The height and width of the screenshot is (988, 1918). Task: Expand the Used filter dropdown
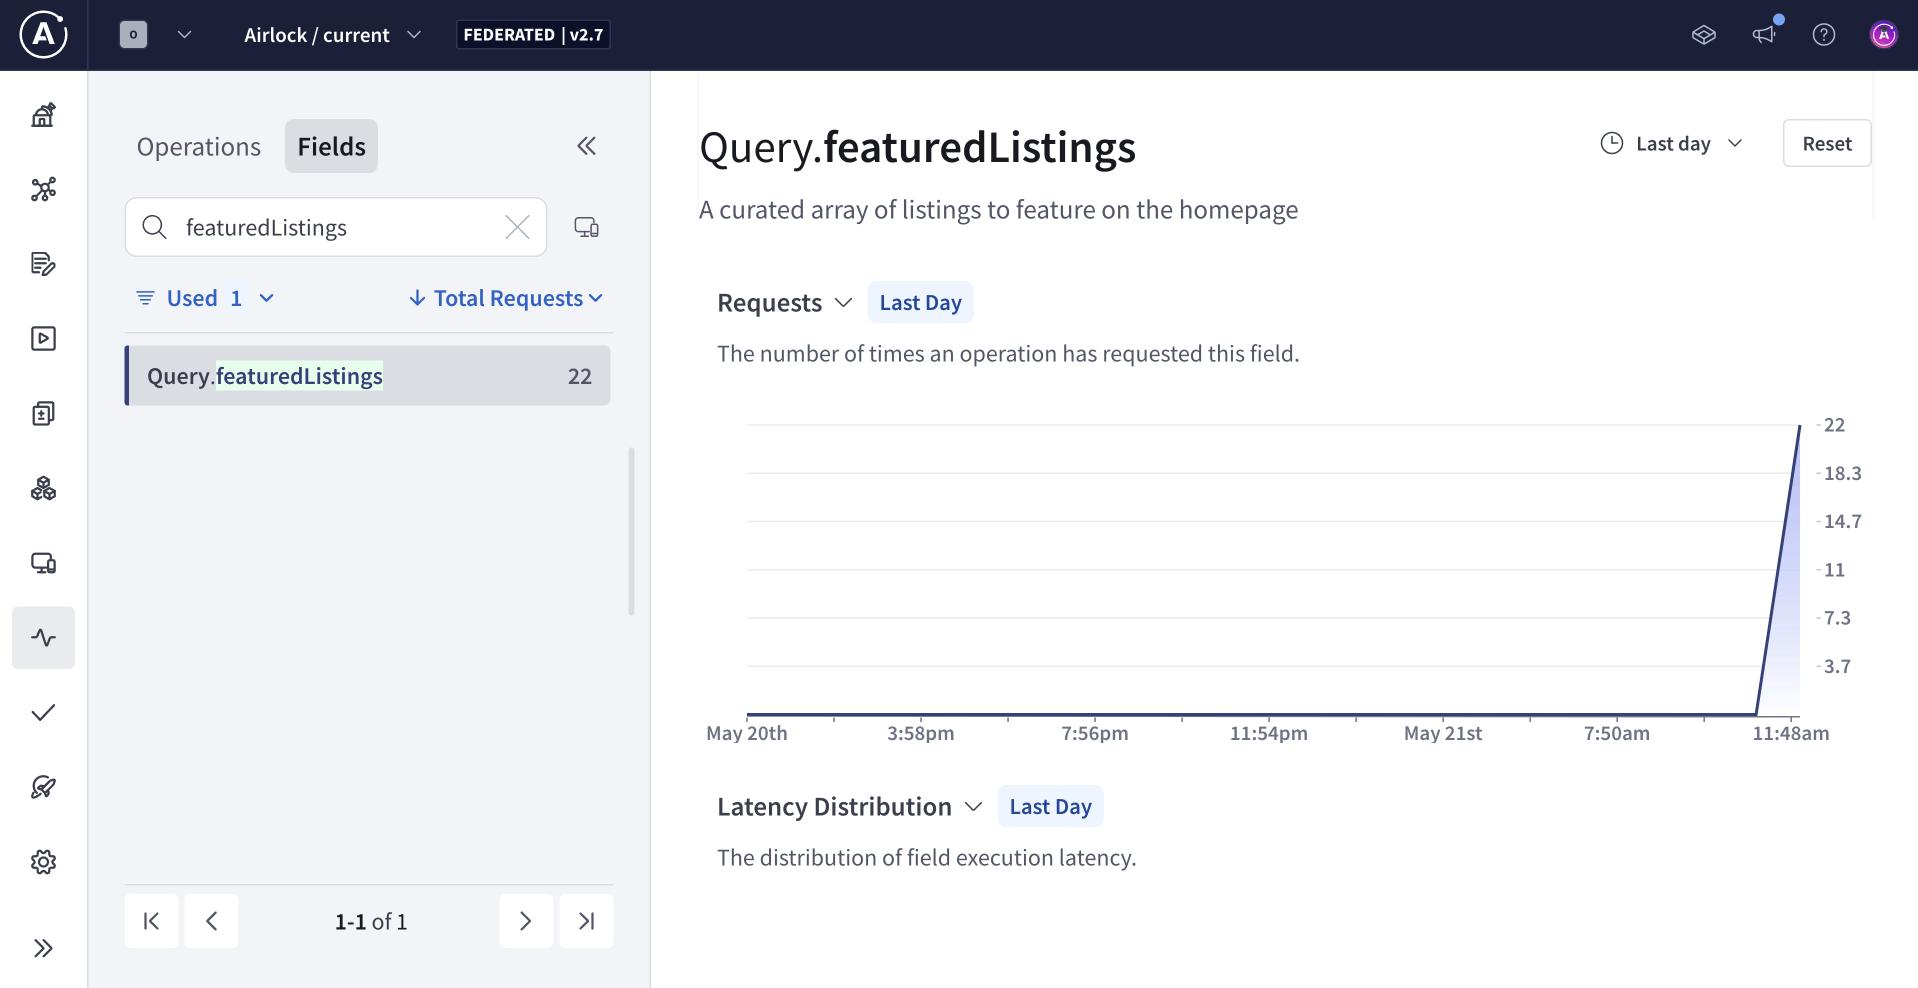[204, 297]
